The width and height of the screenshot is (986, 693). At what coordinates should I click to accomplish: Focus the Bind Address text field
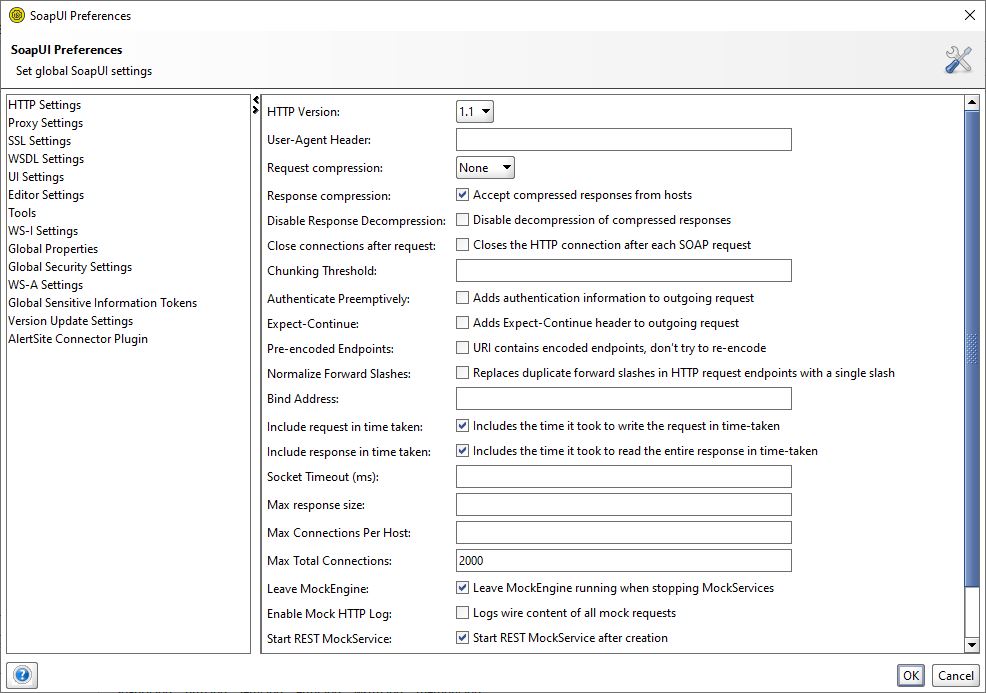624,399
